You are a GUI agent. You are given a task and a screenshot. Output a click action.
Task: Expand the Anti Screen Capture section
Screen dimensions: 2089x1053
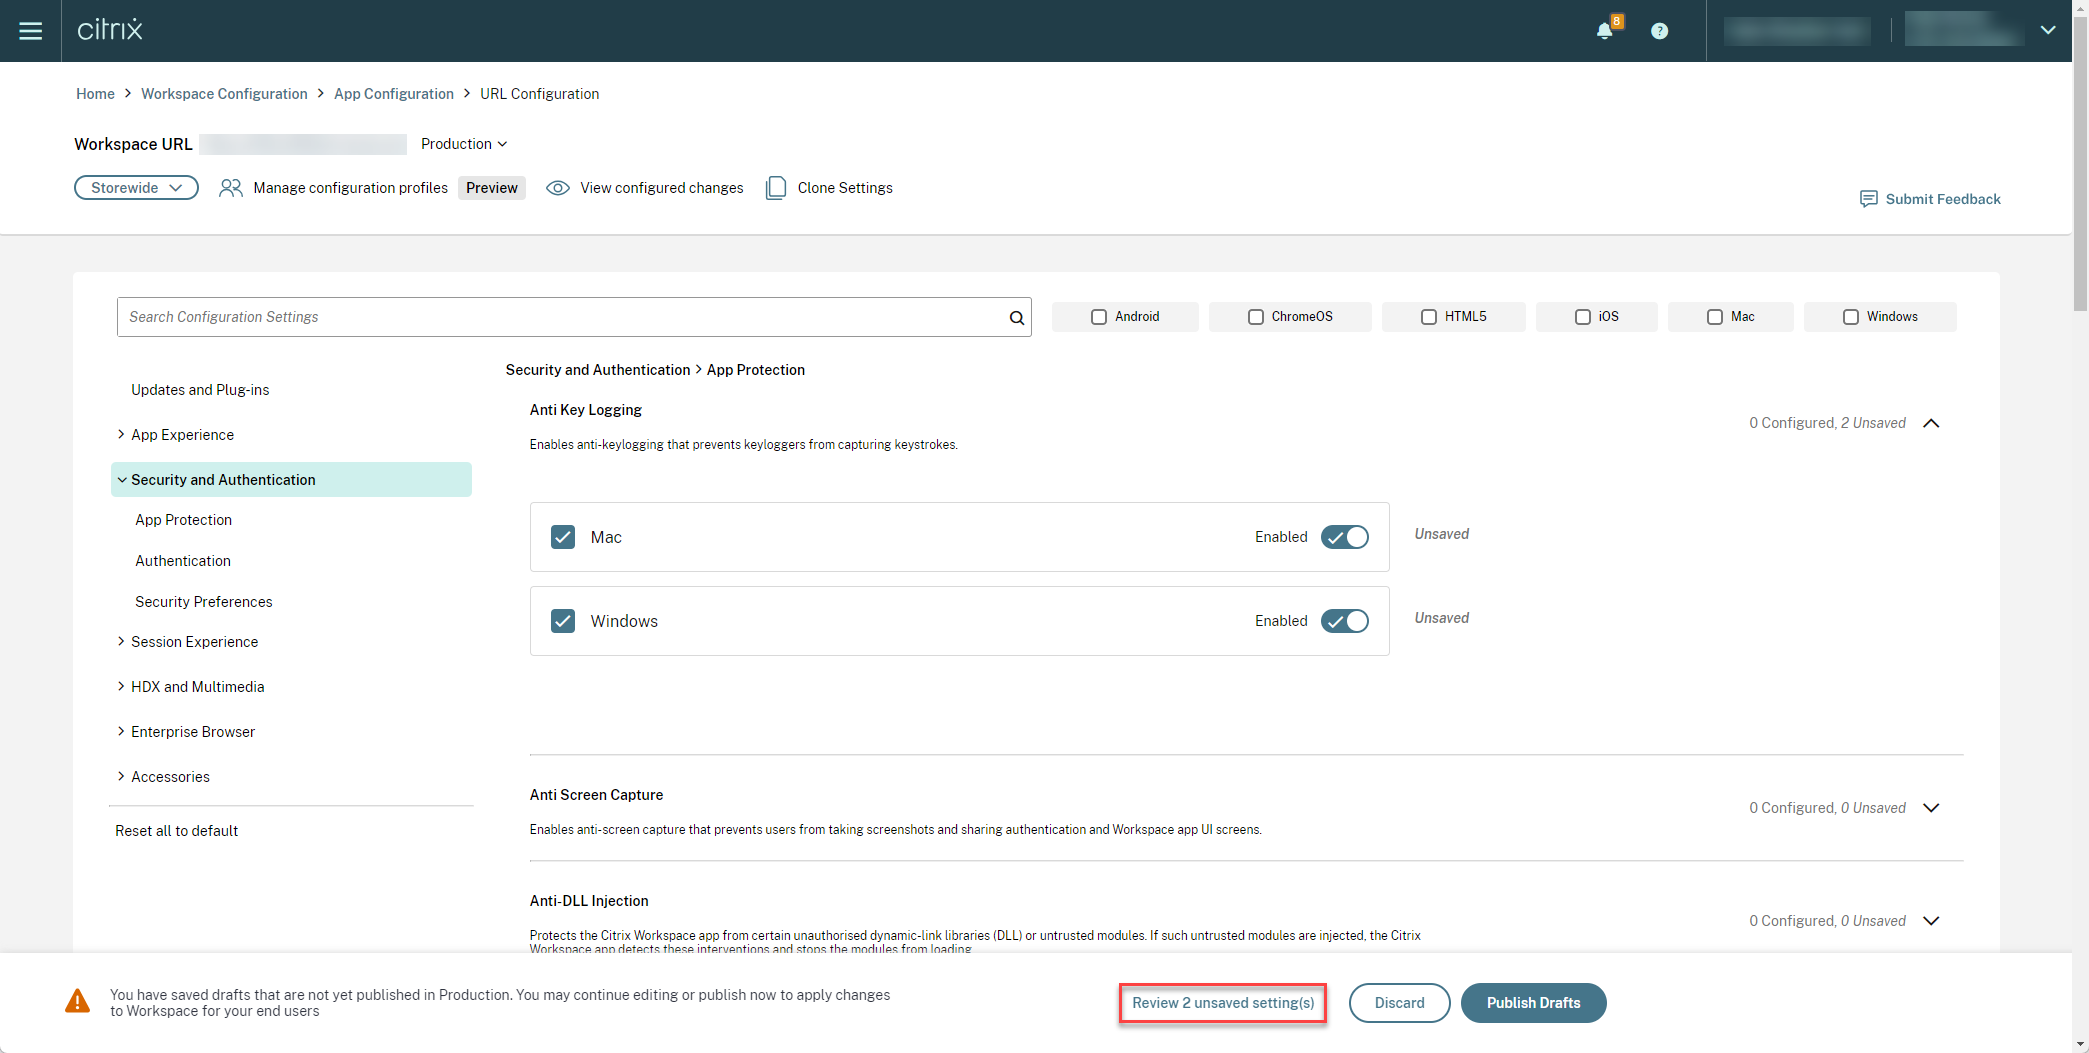click(x=1931, y=807)
